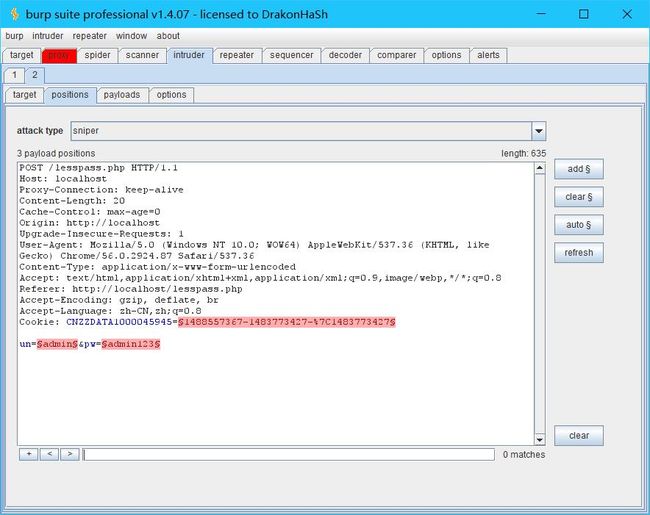Viewport: 650px width, 515px height.
Task: Click the highlighted $admin123$ payload position
Action: point(131,344)
